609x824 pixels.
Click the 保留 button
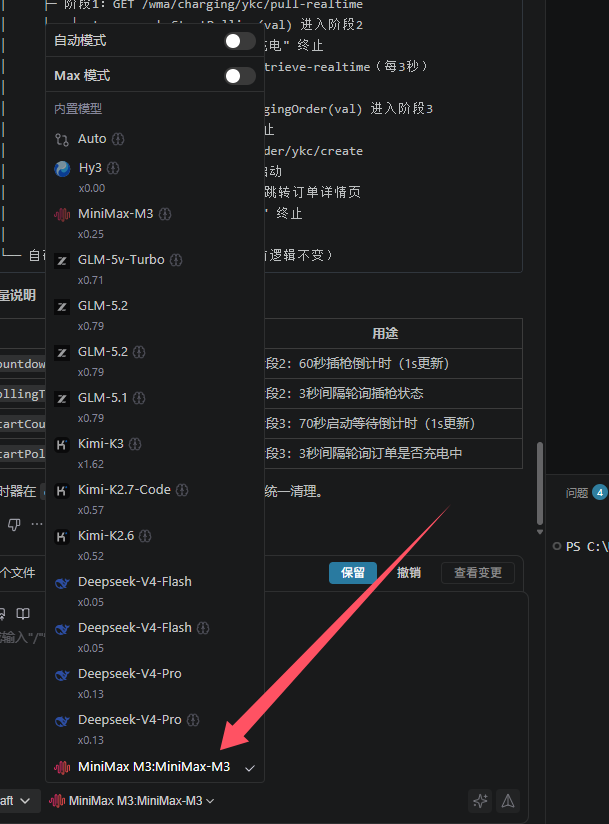353,572
